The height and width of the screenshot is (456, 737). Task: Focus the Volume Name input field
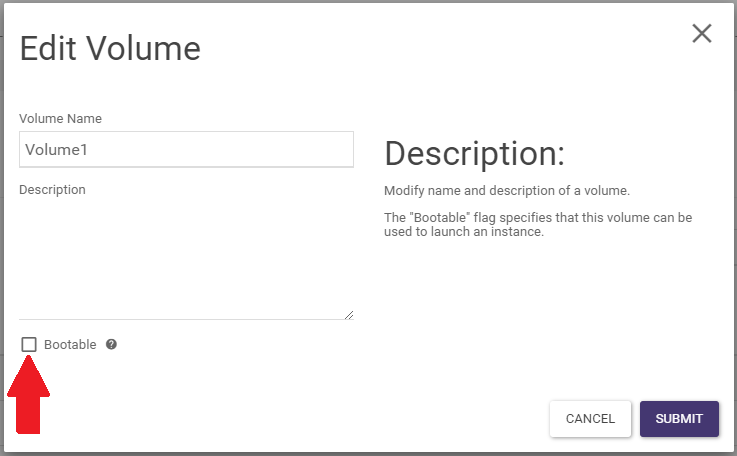pyautogui.click(x=186, y=149)
